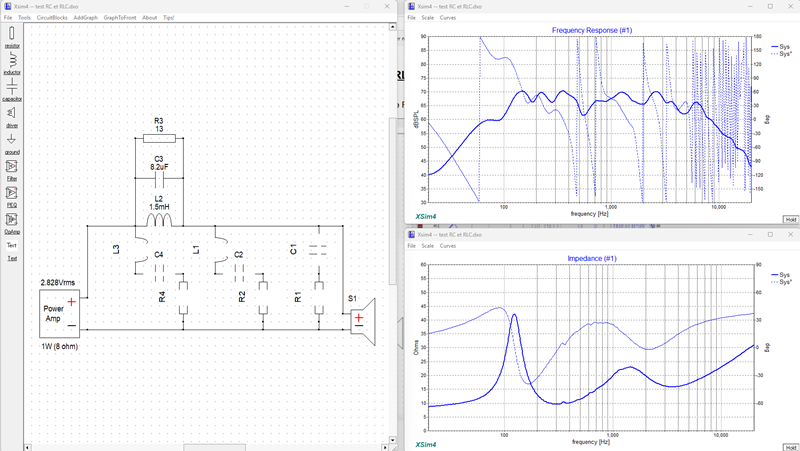Click Hold button in Impedance graph
This screenshot has width=800, height=451.
point(791,447)
